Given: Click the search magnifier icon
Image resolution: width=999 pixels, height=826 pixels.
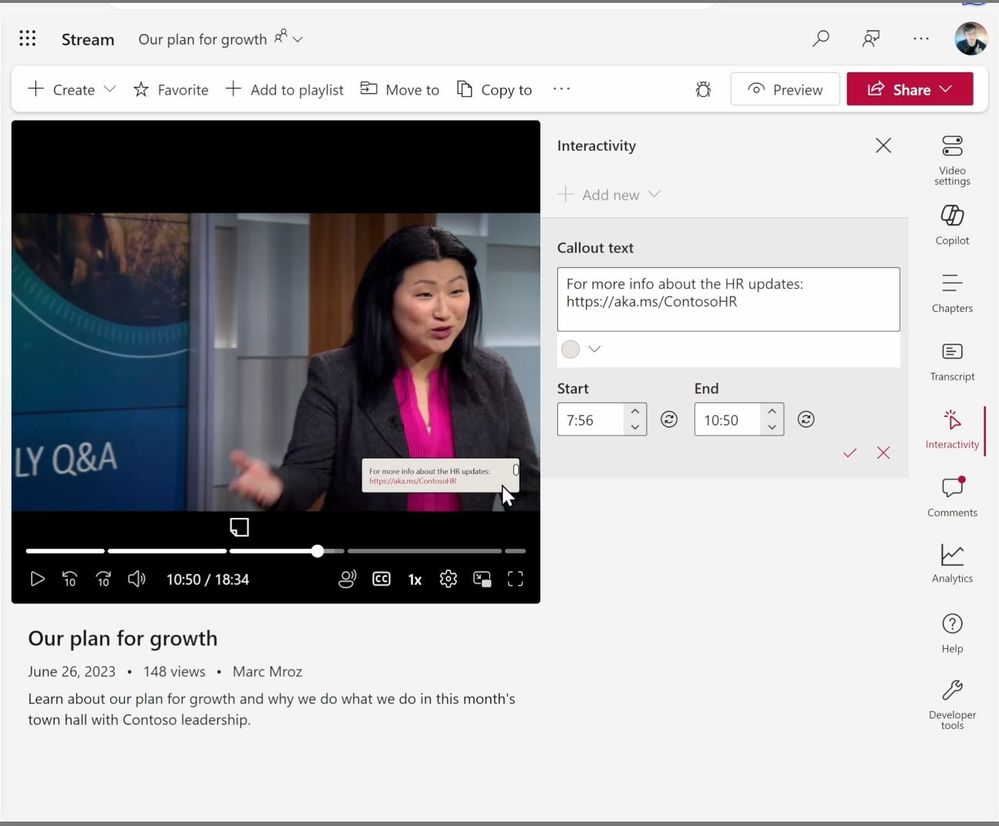Looking at the screenshot, I should coord(821,39).
